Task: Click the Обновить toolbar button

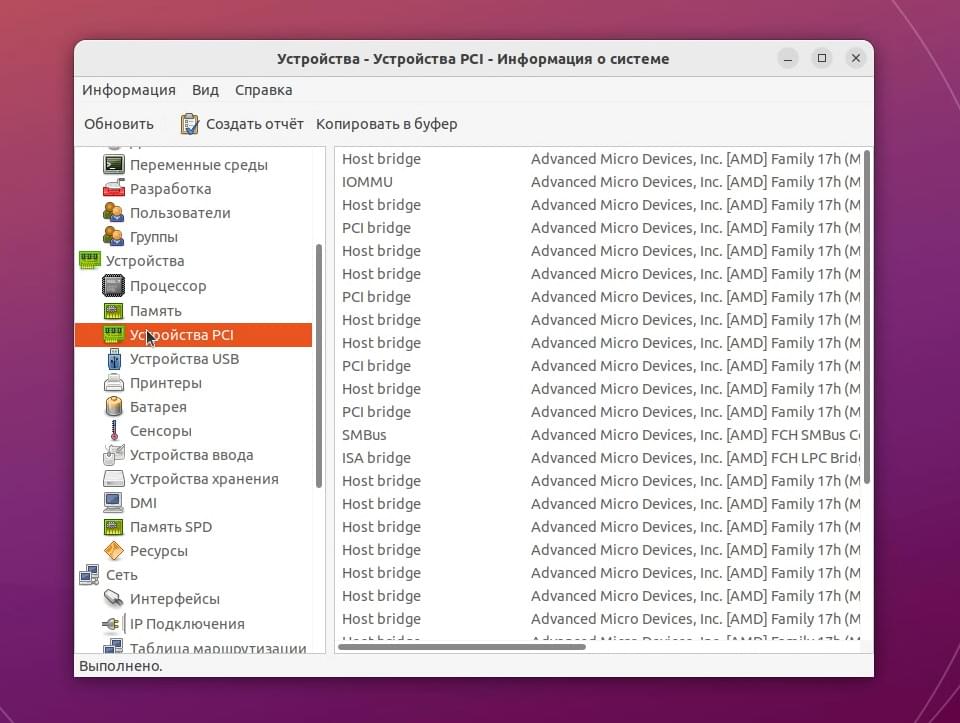Action: click(x=119, y=124)
